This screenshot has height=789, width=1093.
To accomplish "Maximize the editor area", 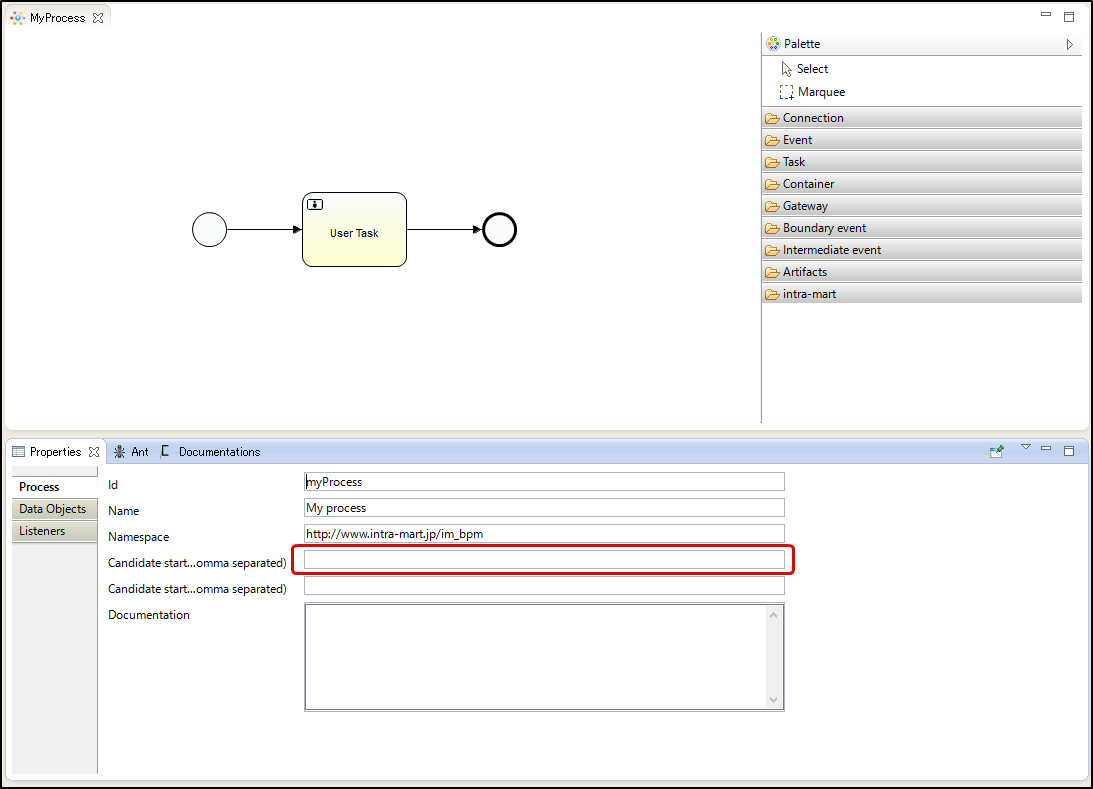I will pos(1069,16).
